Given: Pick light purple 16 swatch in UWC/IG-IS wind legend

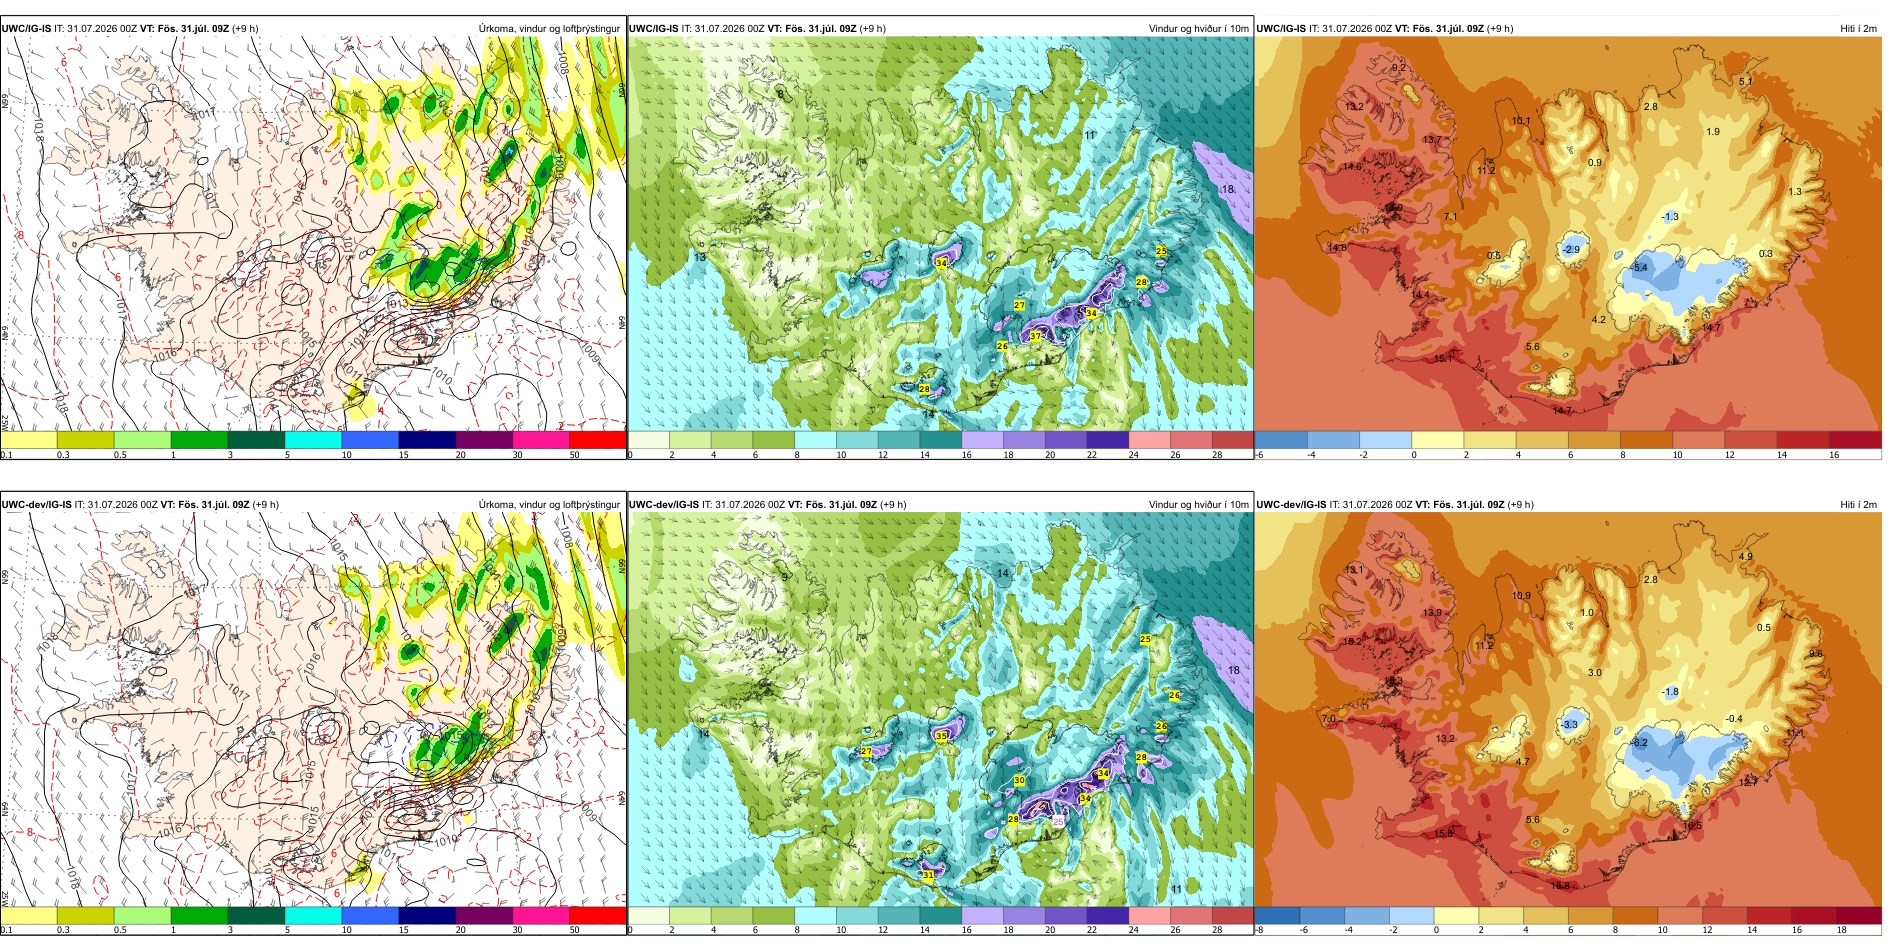Looking at the screenshot, I should 982,440.
